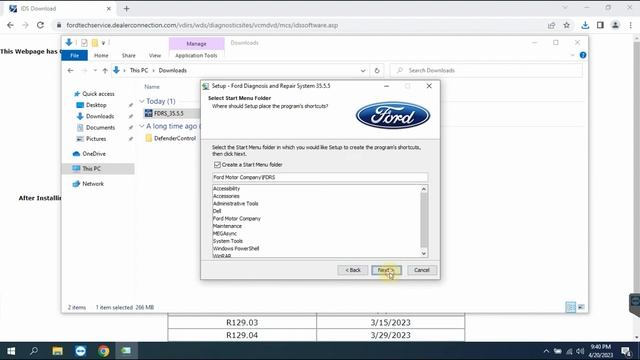Click Next in the Setup dialog
Viewport: 640px width, 360px height.
[x=386, y=270]
